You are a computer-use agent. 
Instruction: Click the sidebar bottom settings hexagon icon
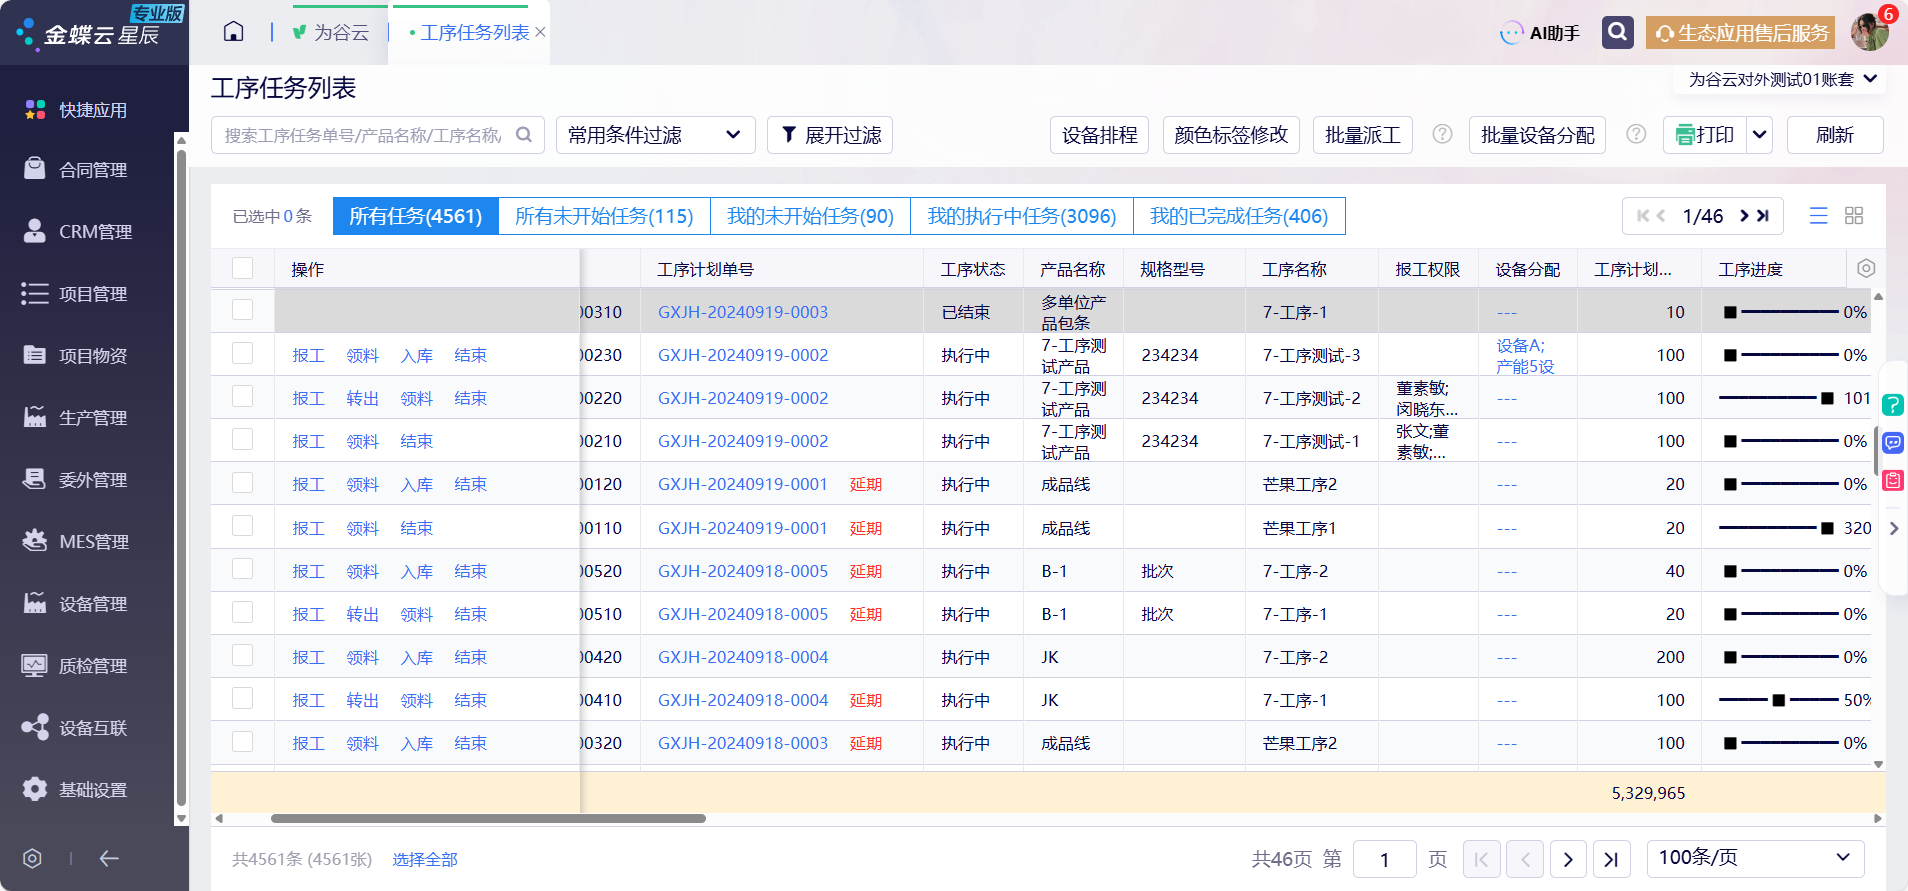[32, 858]
